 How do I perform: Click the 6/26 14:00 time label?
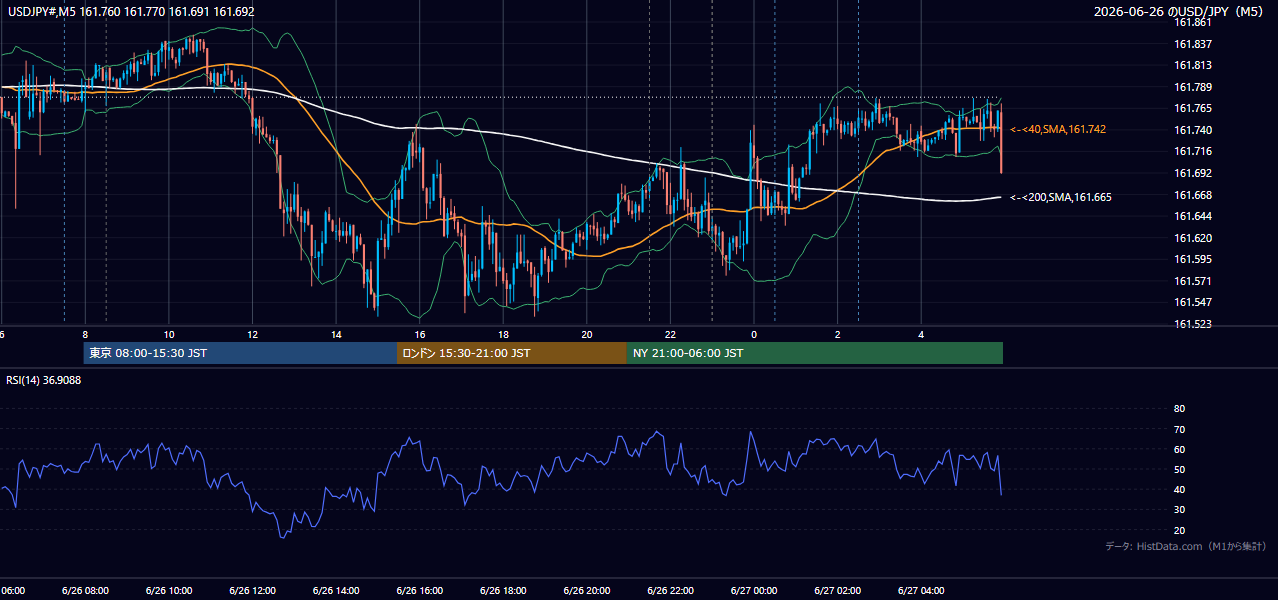(x=336, y=591)
